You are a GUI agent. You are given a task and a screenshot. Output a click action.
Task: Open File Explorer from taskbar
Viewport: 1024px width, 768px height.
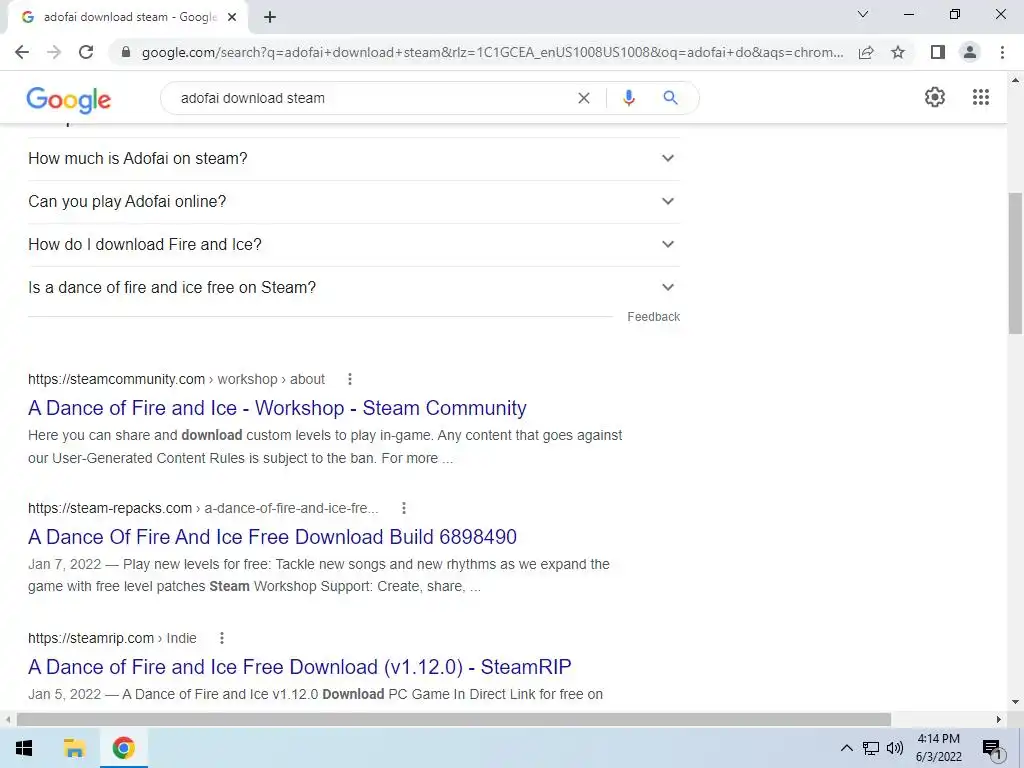tap(74, 748)
